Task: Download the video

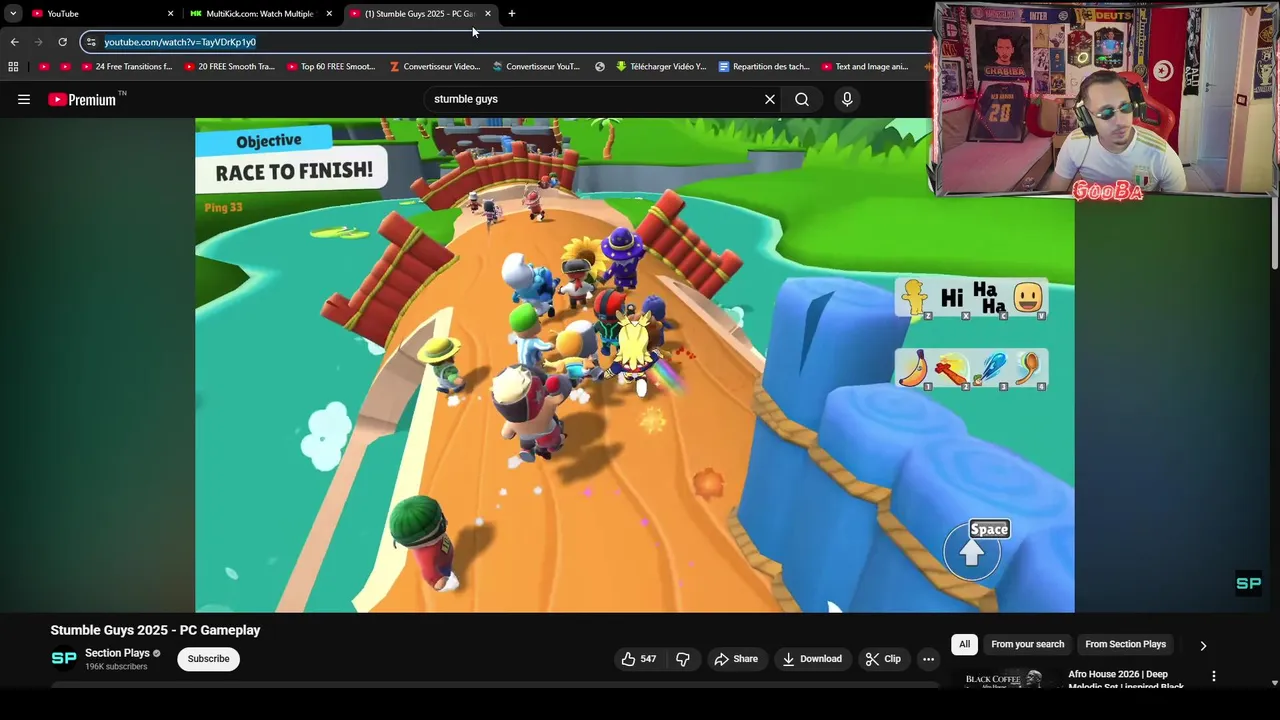Action: [812, 659]
